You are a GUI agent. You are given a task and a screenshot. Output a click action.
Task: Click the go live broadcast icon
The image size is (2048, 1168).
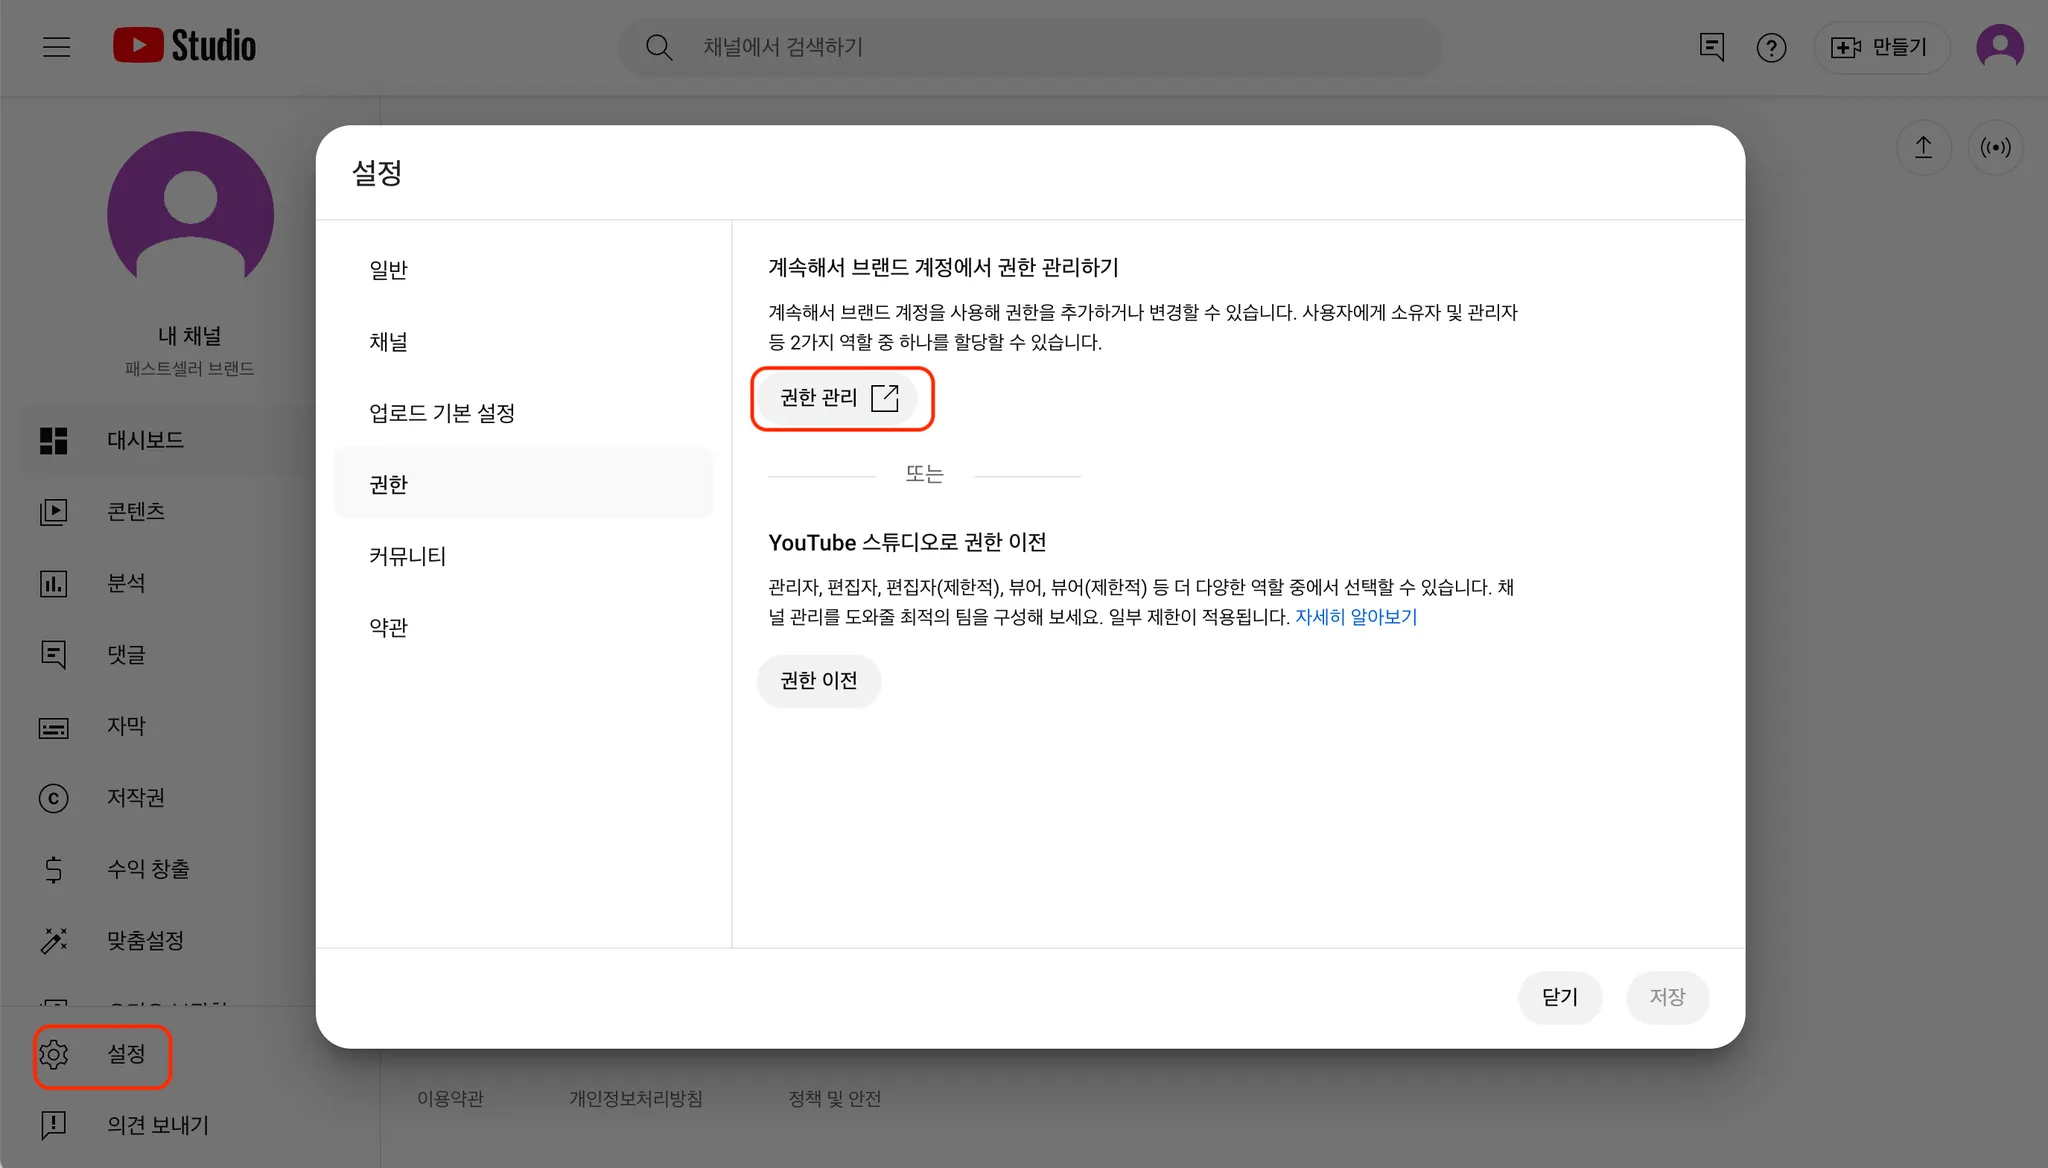(x=1995, y=148)
